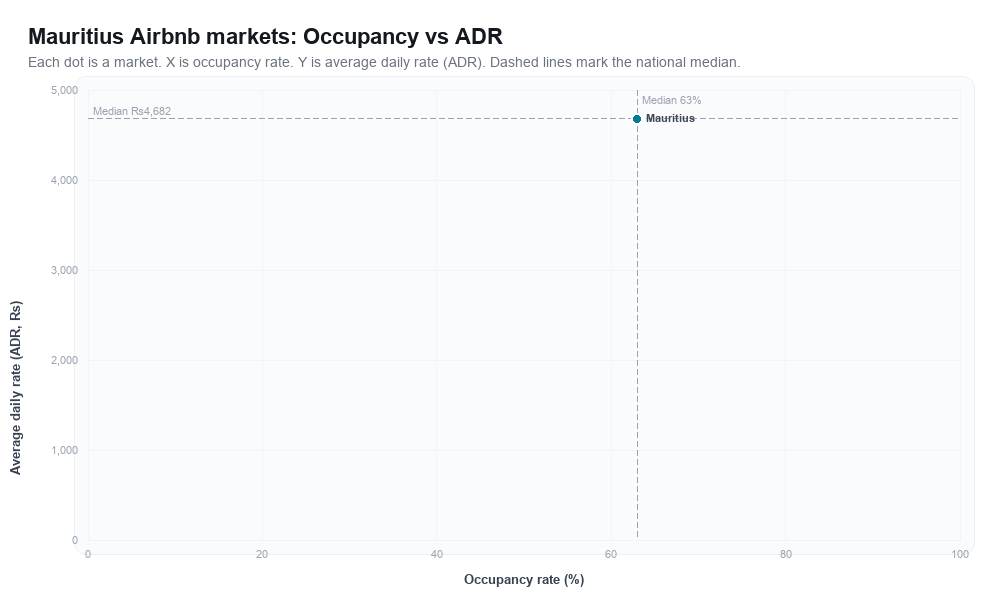The height and width of the screenshot is (600, 1000).
Task: Click the Mauritius data point dot
Action: 636,119
